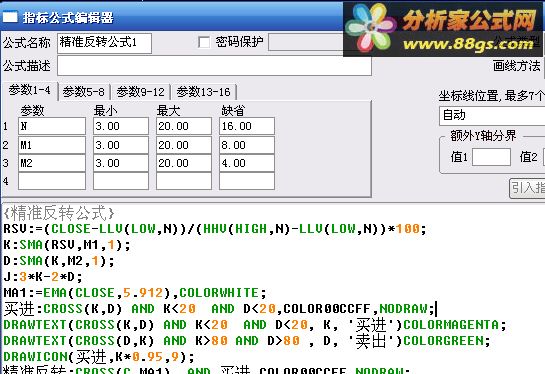This screenshot has height=374, width=545.
Task: Click the K:SMA(RSV,M1,1); line
Action: [67, 245]
